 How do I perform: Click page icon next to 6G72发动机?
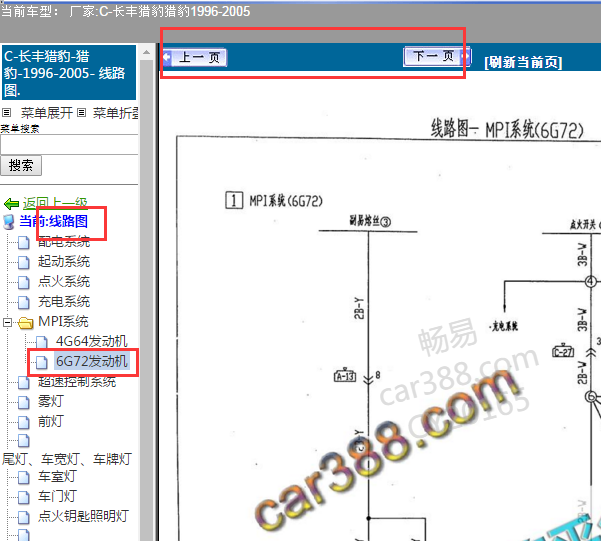click(x=42, y=362)
